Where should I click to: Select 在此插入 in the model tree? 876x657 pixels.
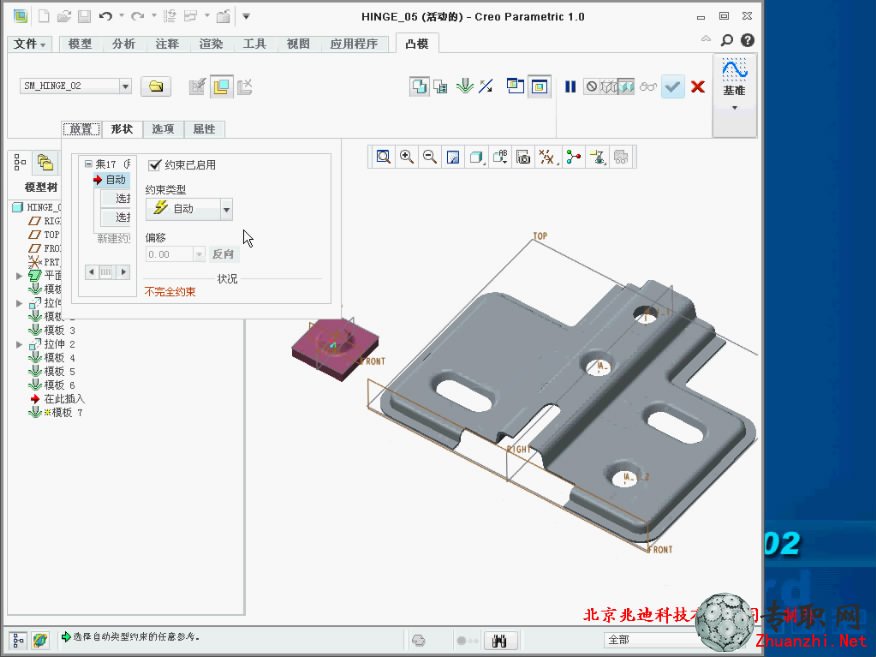click(x=64, y=399)
